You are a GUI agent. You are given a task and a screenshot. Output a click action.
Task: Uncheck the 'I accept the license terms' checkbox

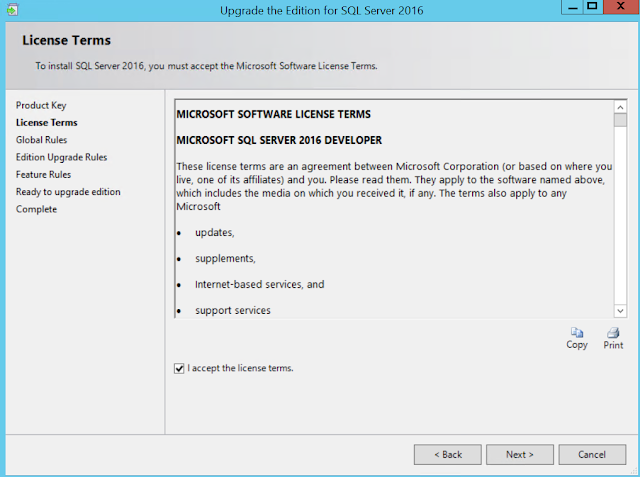pos(179,368)
